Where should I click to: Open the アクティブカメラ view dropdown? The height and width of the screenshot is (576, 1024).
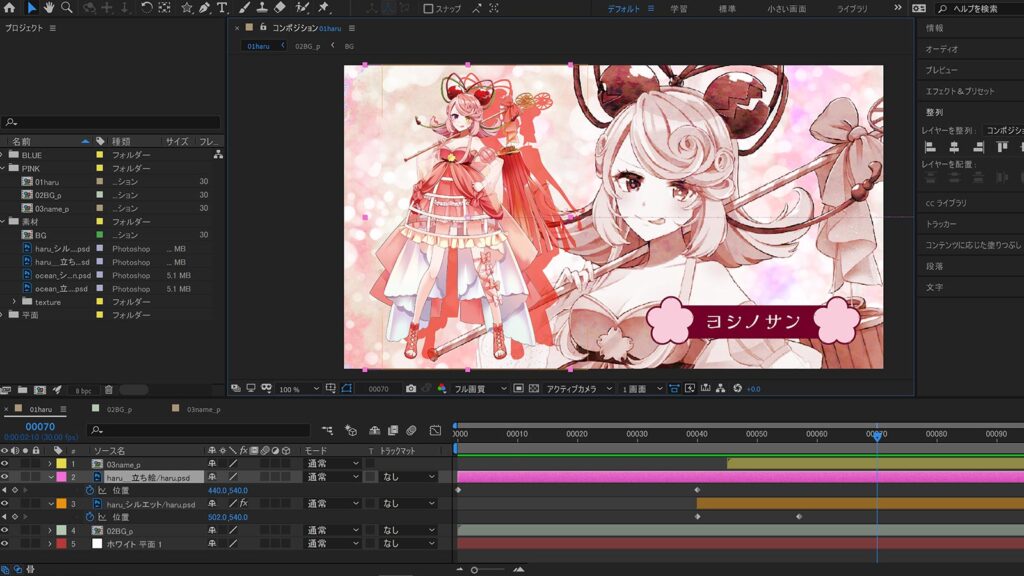click(x=579, y=389)
